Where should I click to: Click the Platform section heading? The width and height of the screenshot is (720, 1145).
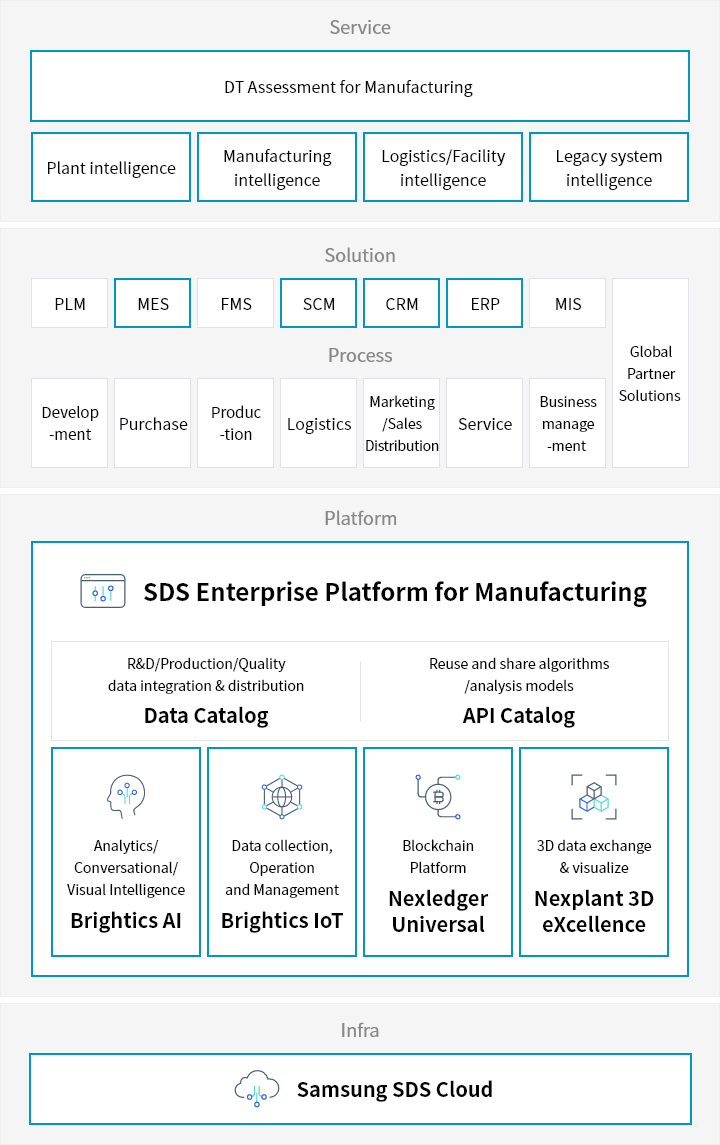360,518
